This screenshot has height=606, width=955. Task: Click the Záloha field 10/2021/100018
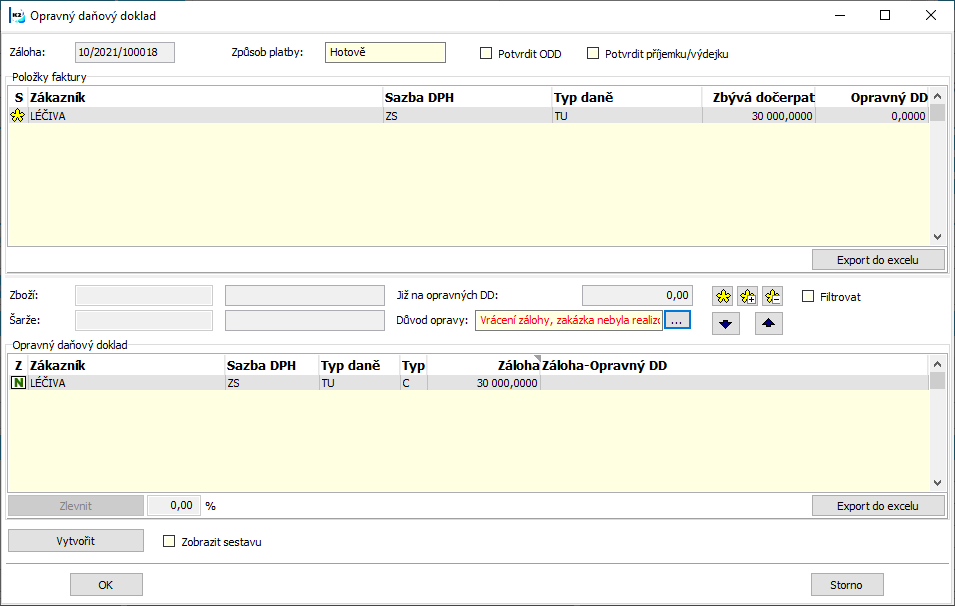coord(125,52)
